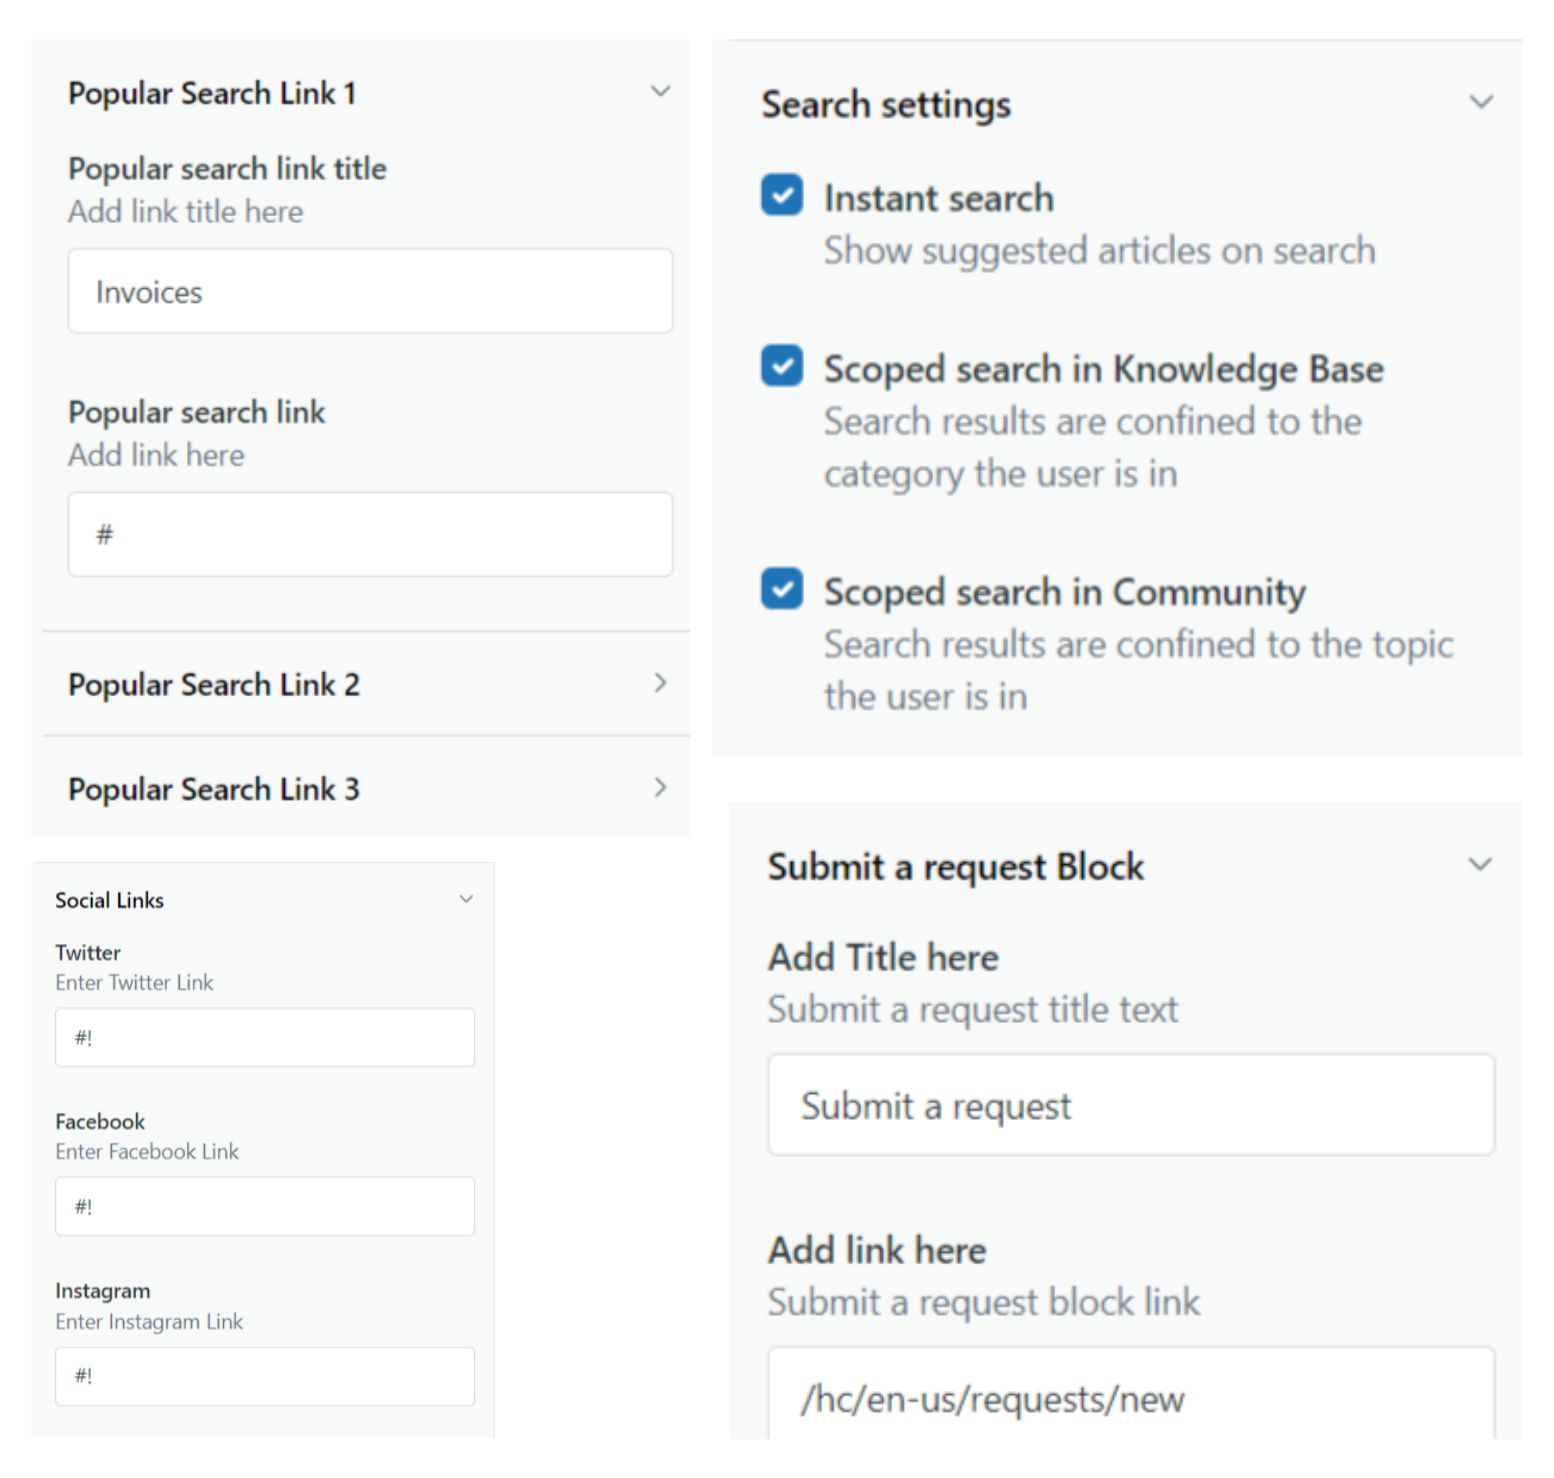
Task: Select the Facebook link input field
Action: click(x=265, y=1207)
